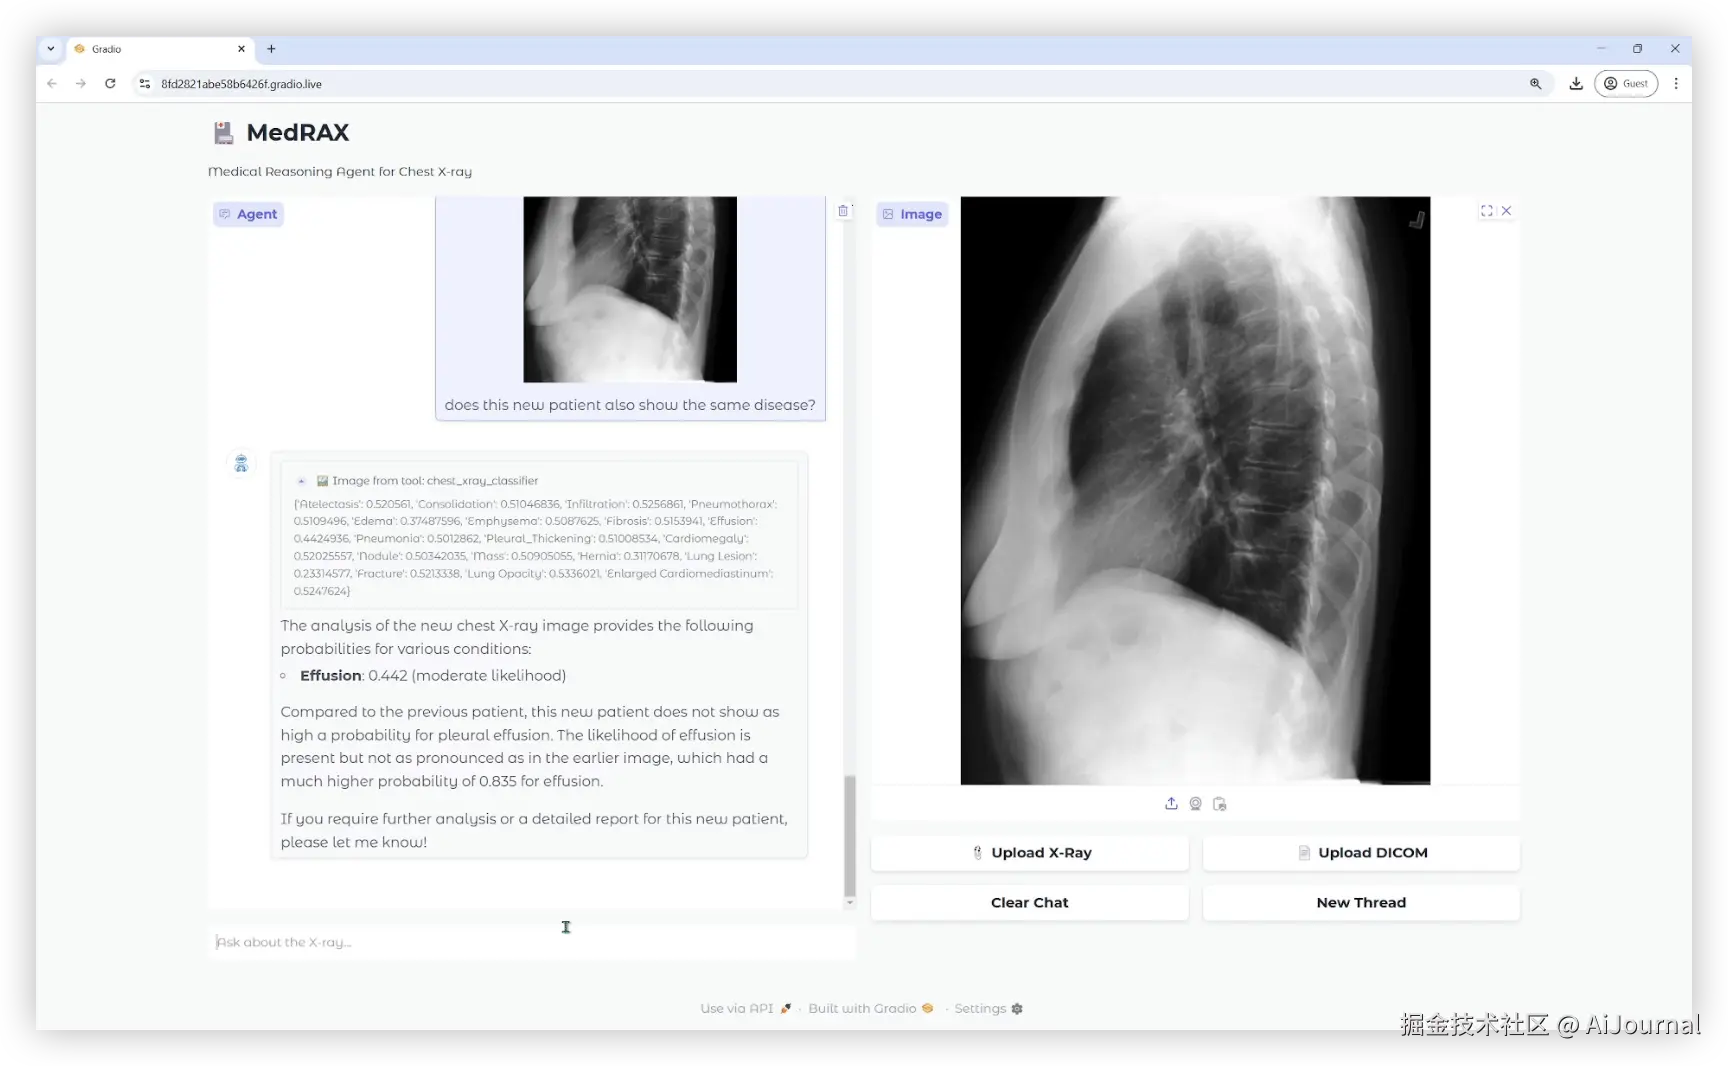This screenshot has width=1728, height=1066.
Task: Open the Use via API link
Action: click(x=745, y=1009)
